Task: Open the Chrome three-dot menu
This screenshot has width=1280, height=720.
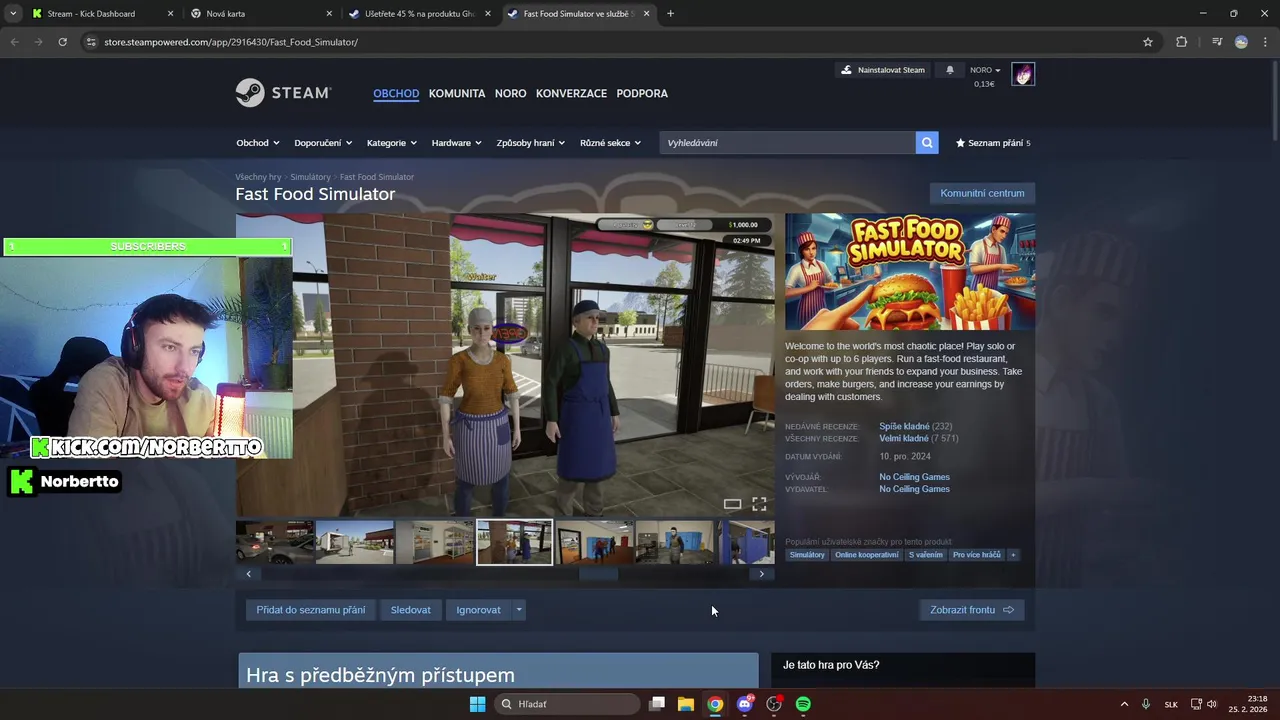Action: [x=1265, y=42]
